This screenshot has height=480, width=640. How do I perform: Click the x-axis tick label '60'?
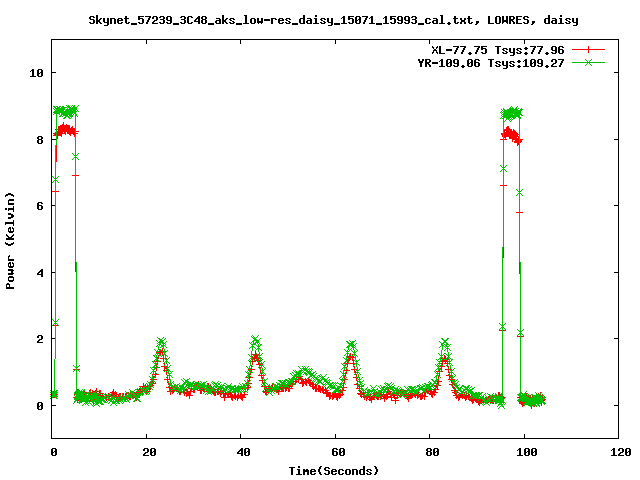tap(338, 452)
